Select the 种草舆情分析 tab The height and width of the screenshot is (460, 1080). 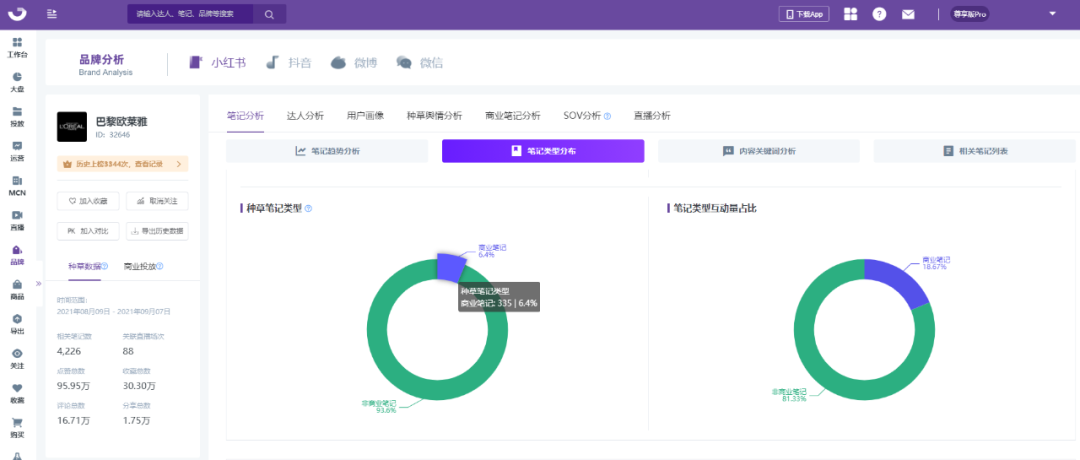435,116
